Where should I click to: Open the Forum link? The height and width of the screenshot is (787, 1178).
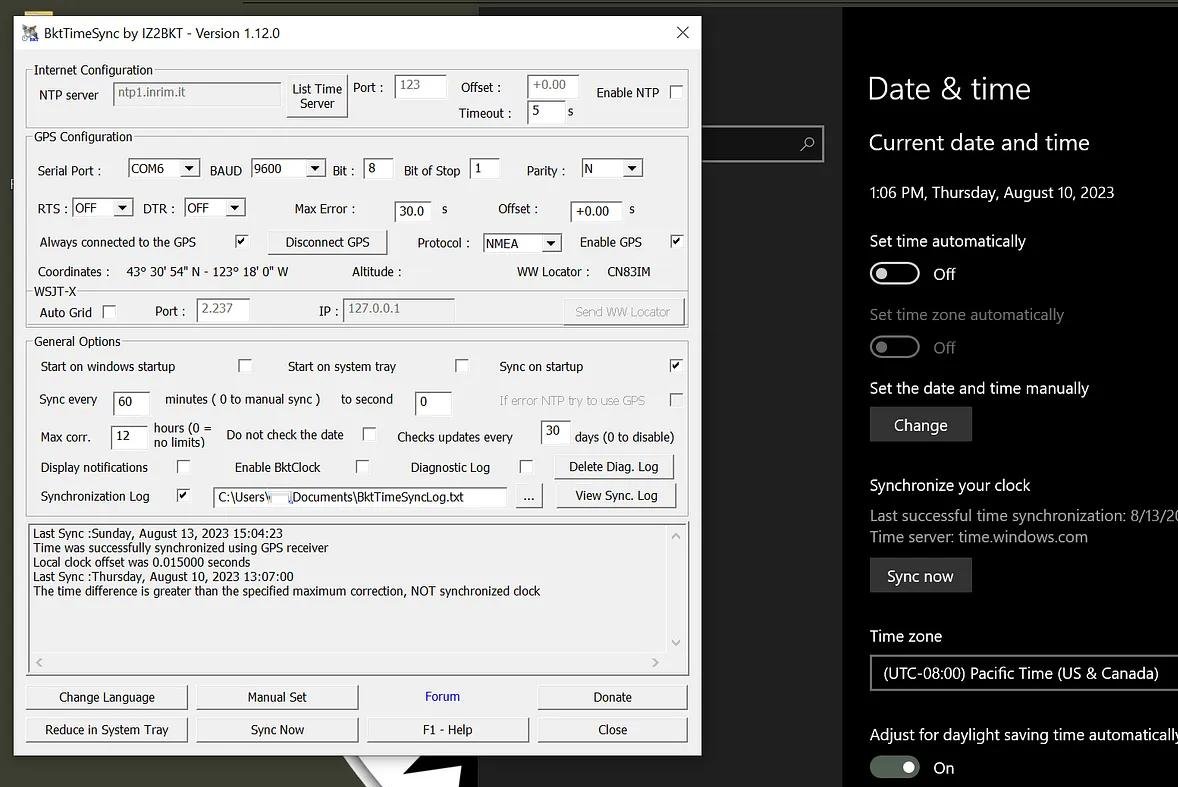point(443,696)
